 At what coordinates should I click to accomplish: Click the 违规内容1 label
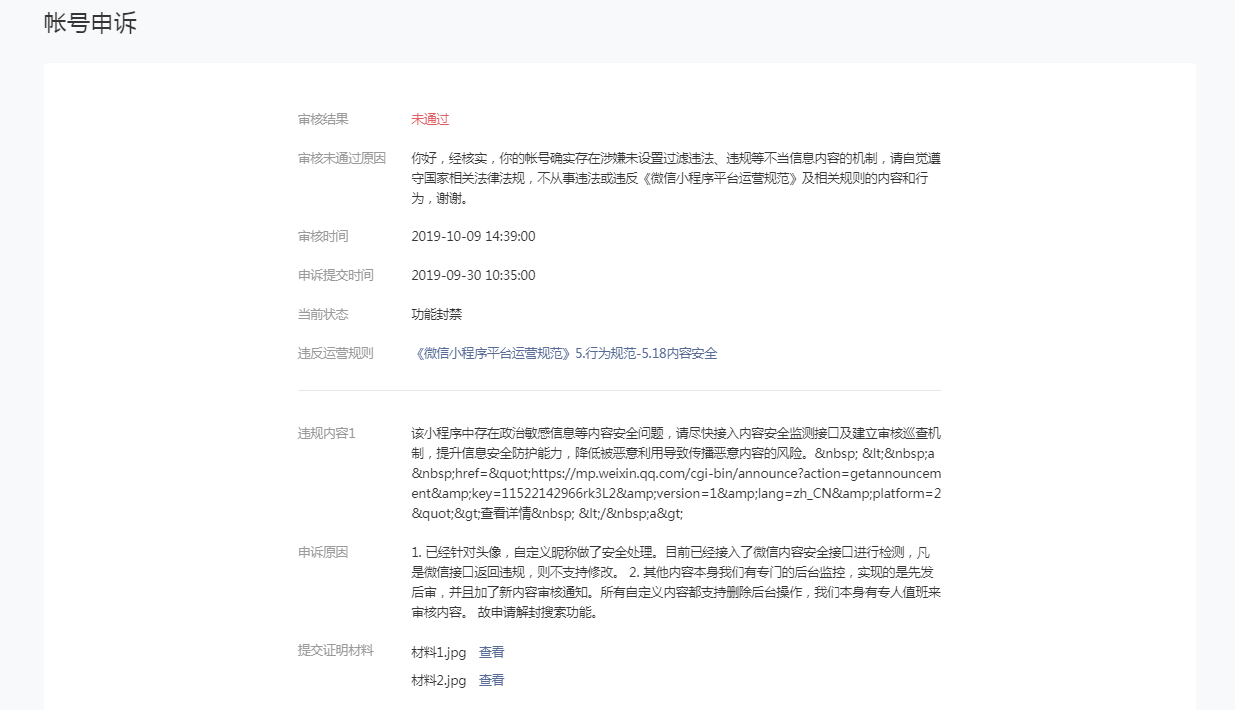[327, 433]
